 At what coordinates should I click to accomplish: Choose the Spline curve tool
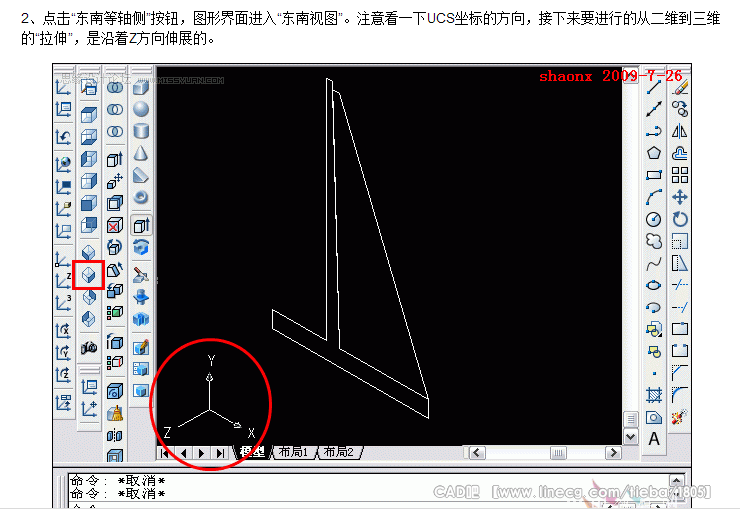[x=654, y=263]
